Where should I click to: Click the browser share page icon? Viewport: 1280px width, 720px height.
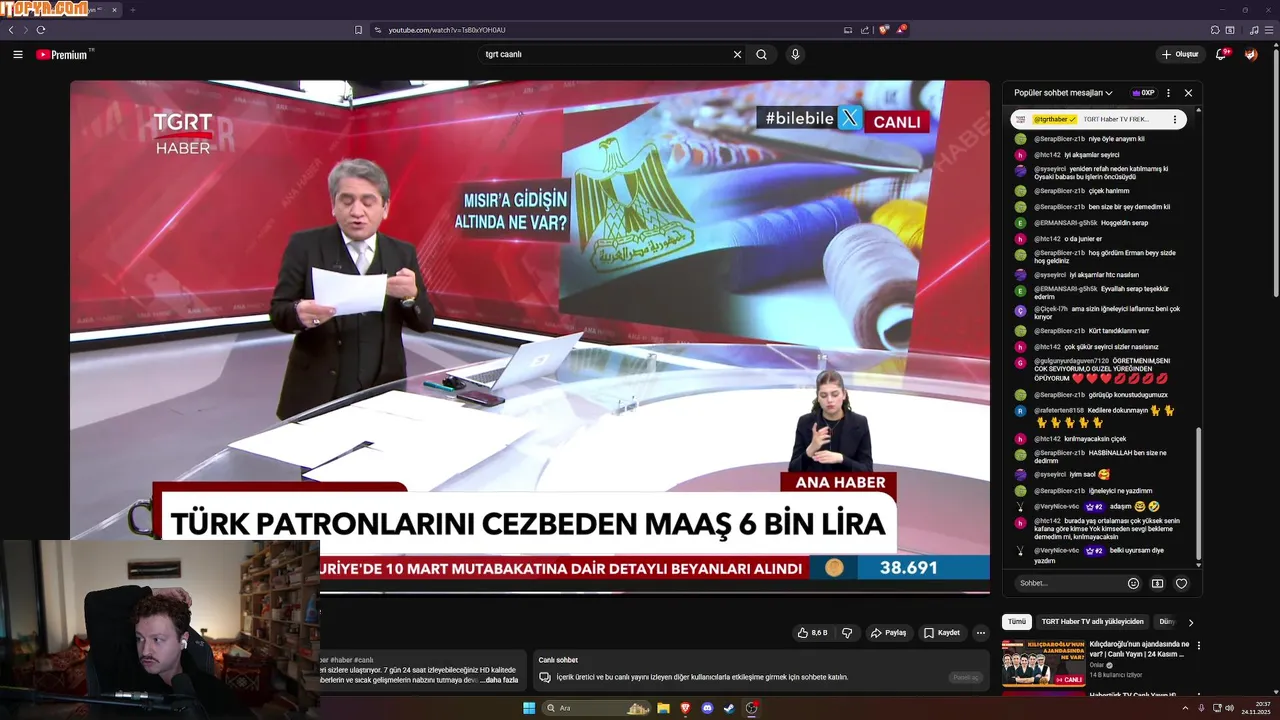(x=865, y=30)
